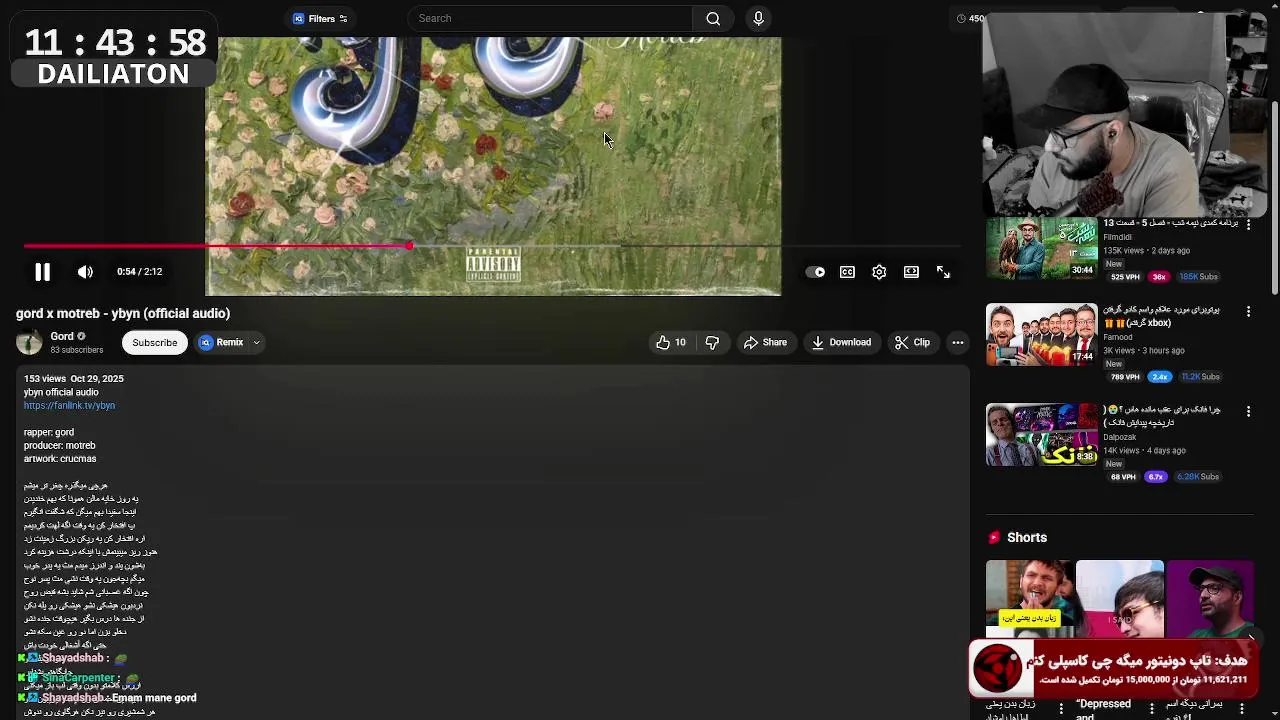Select the 185K Subs badge

pyautogui.click(x=1198, y=277)
